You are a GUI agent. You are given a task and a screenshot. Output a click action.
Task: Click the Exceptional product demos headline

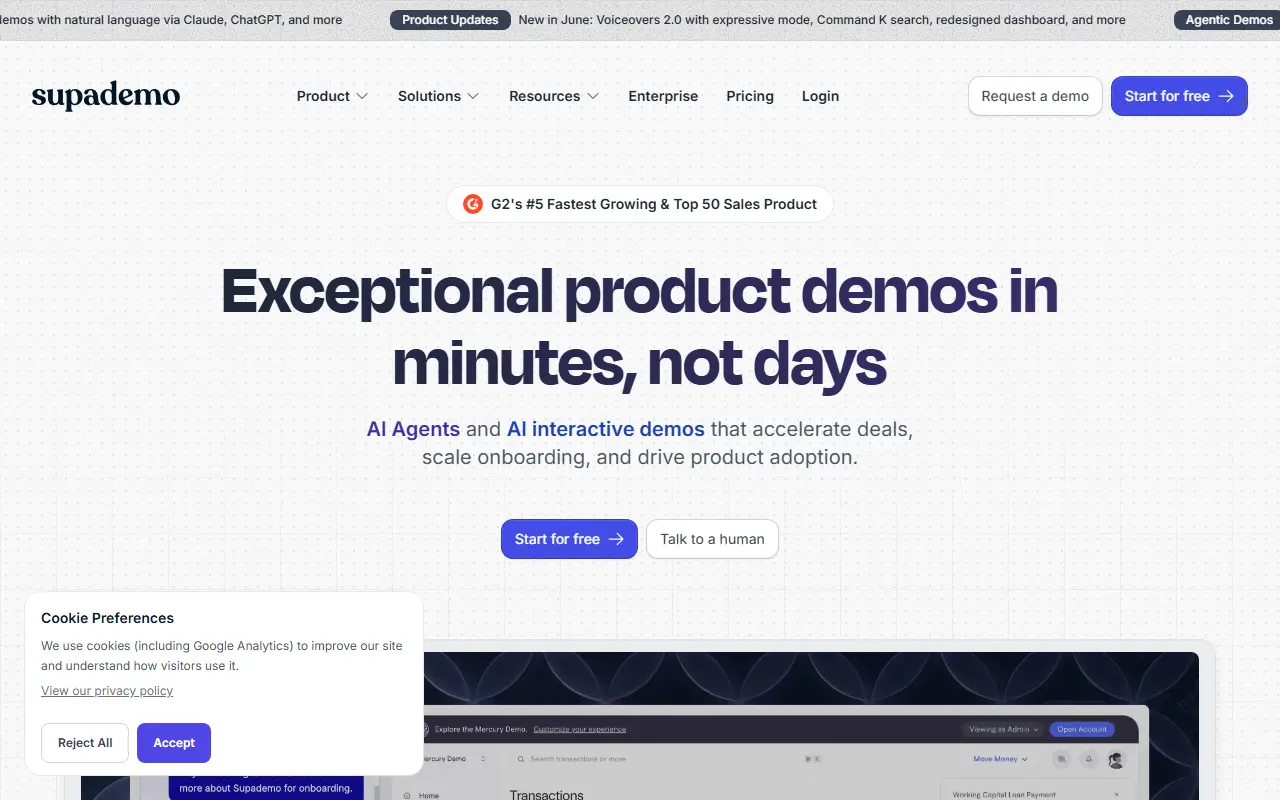pyautogui.click(x=640, y=327)
